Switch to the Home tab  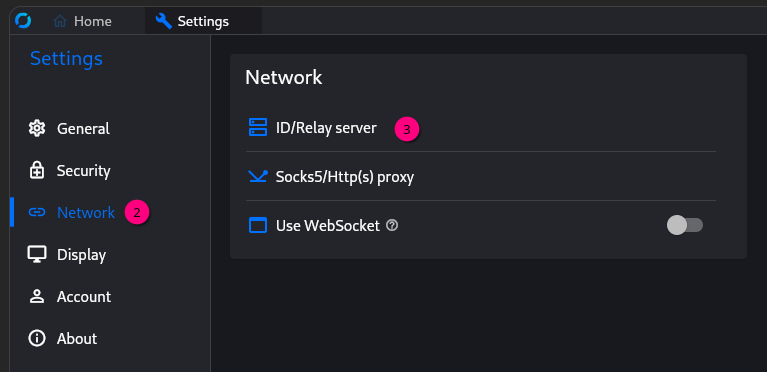click(82, 21)
